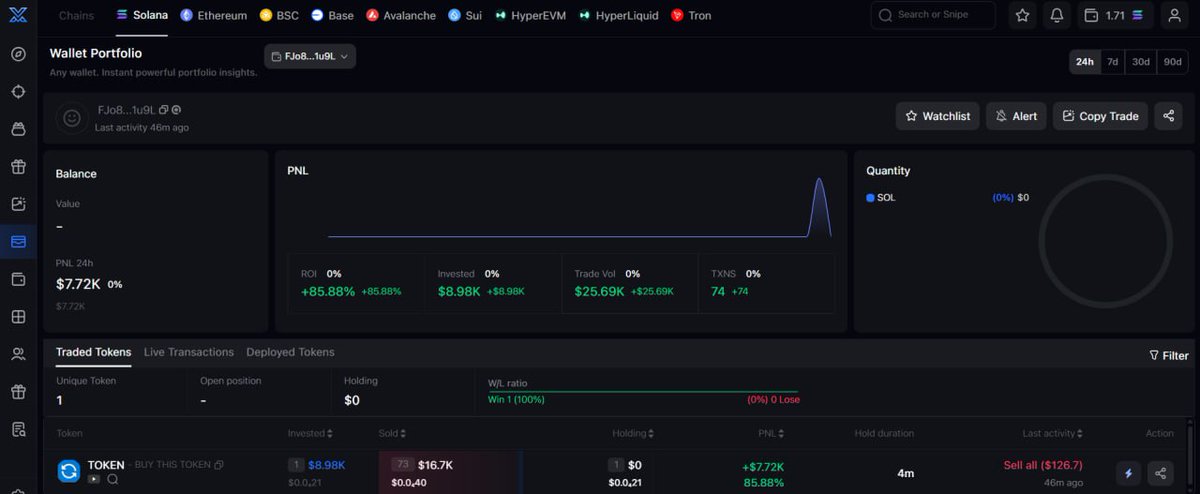Screen dimensions: 1200x494
Task: Open the Live Transactions tab
Action: [189, 352]
